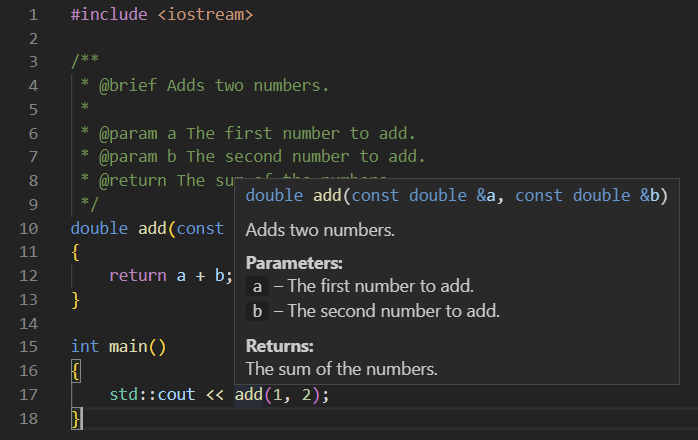Click 'const' keyword on line 10

click(x=200, y=228)
